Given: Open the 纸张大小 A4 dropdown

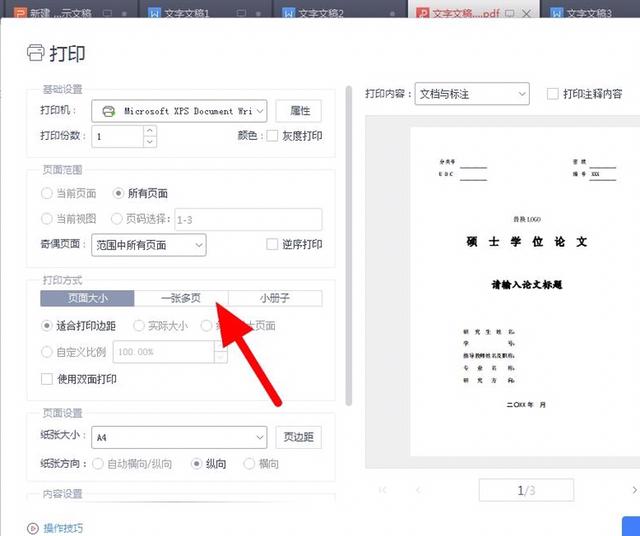Looking at the screenshot, I should [179, 437].
